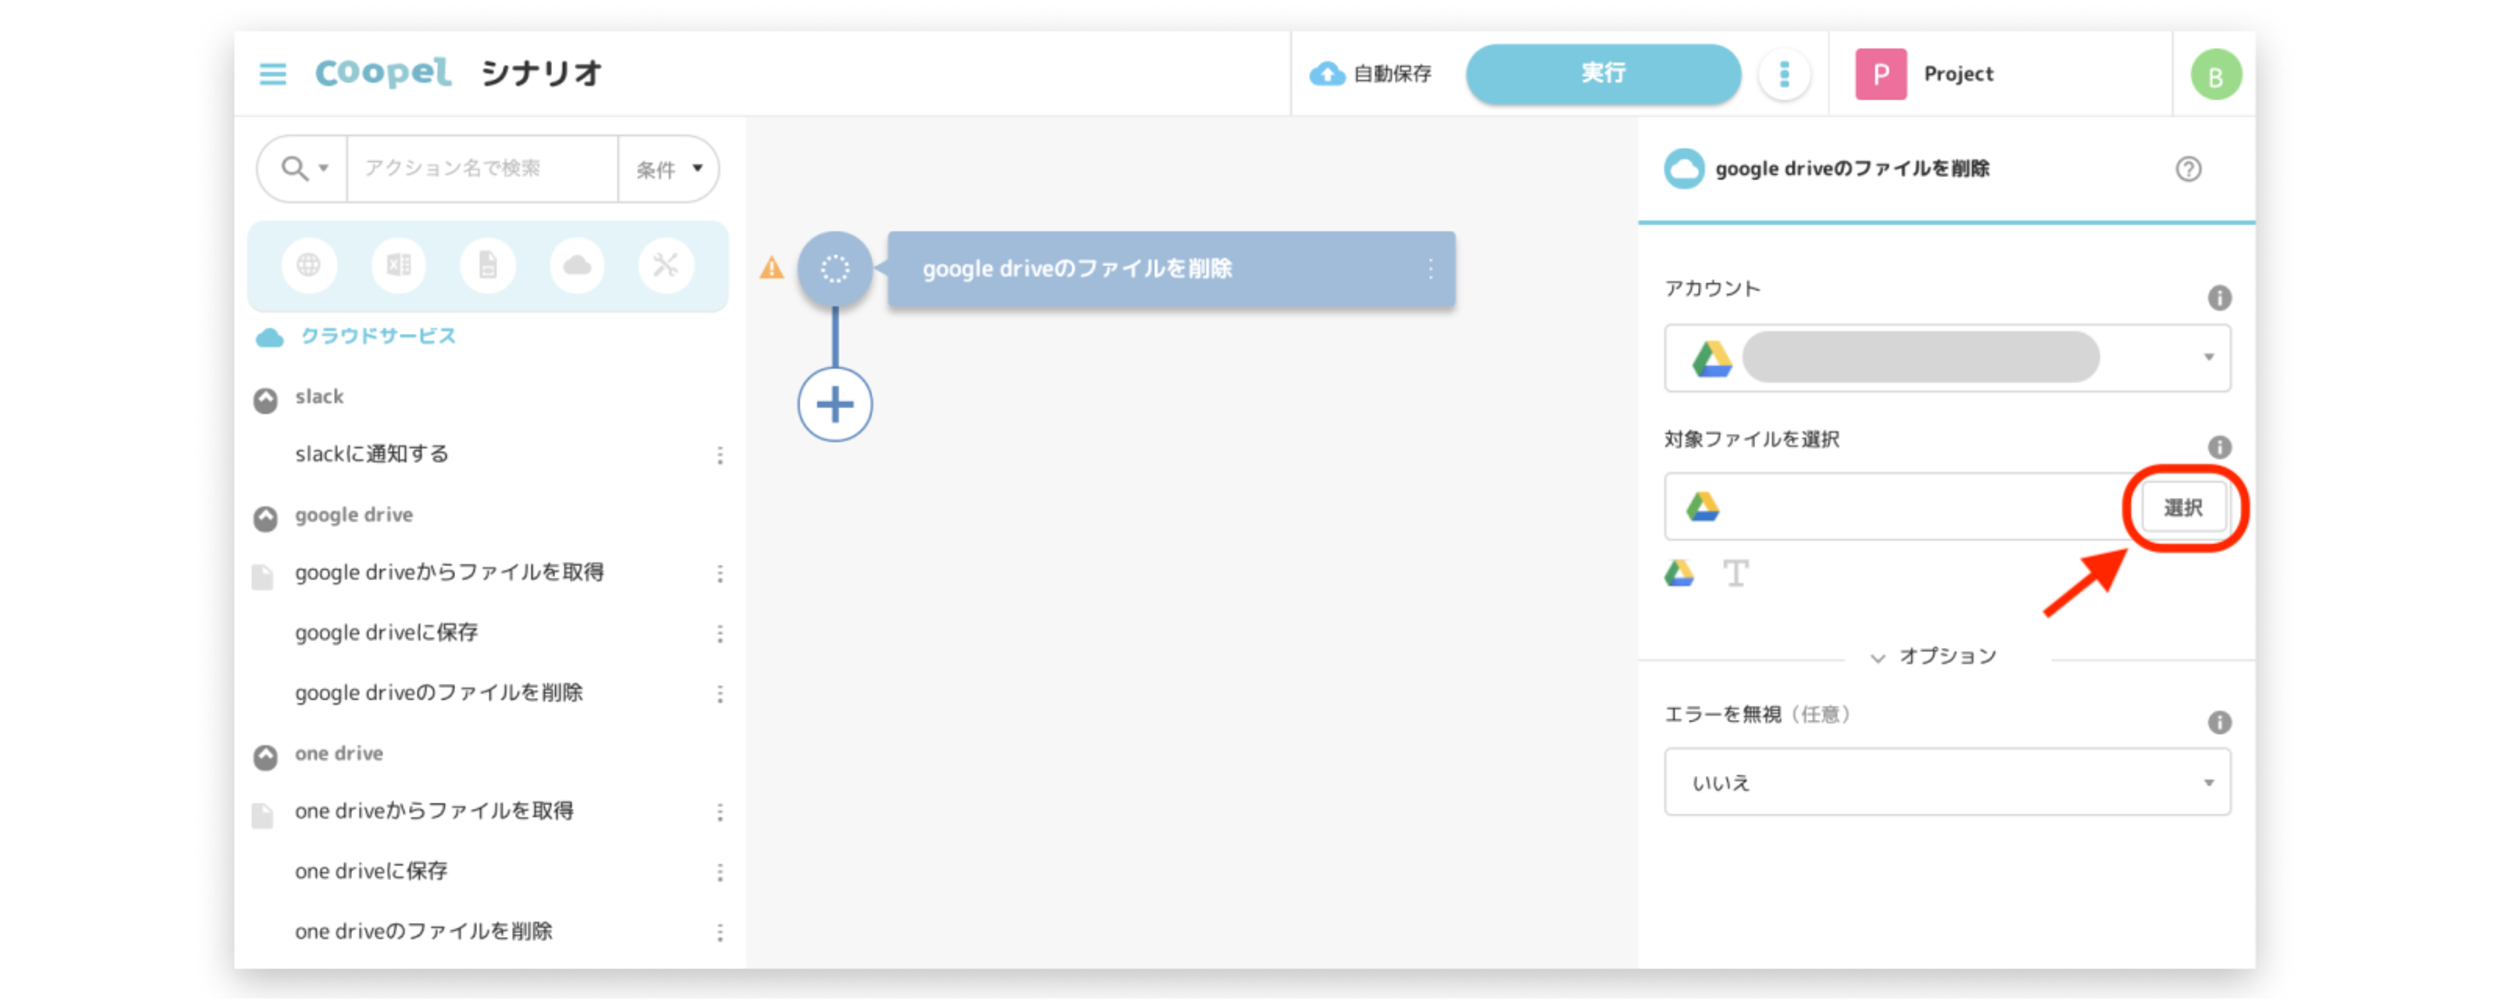
Task: Open options for google driveに保存
Action: [x=720, y=634]
